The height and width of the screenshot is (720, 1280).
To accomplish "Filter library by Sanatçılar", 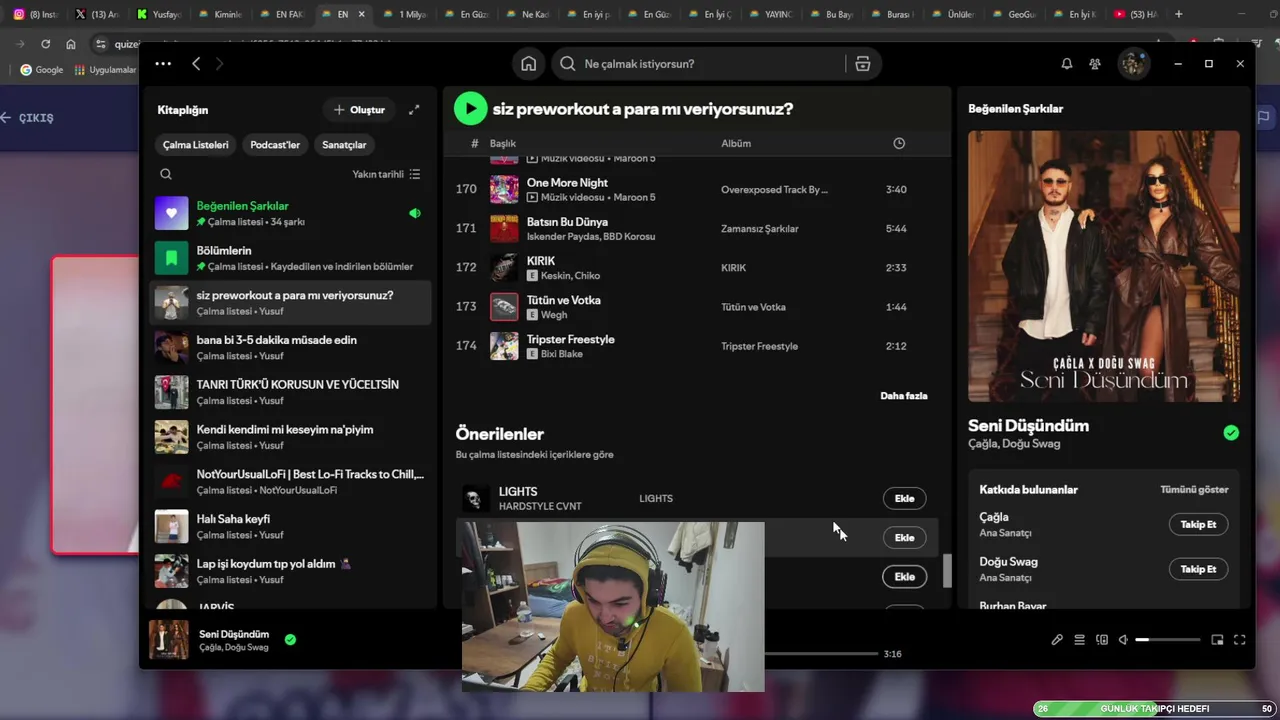I will (x=344, y=145).
